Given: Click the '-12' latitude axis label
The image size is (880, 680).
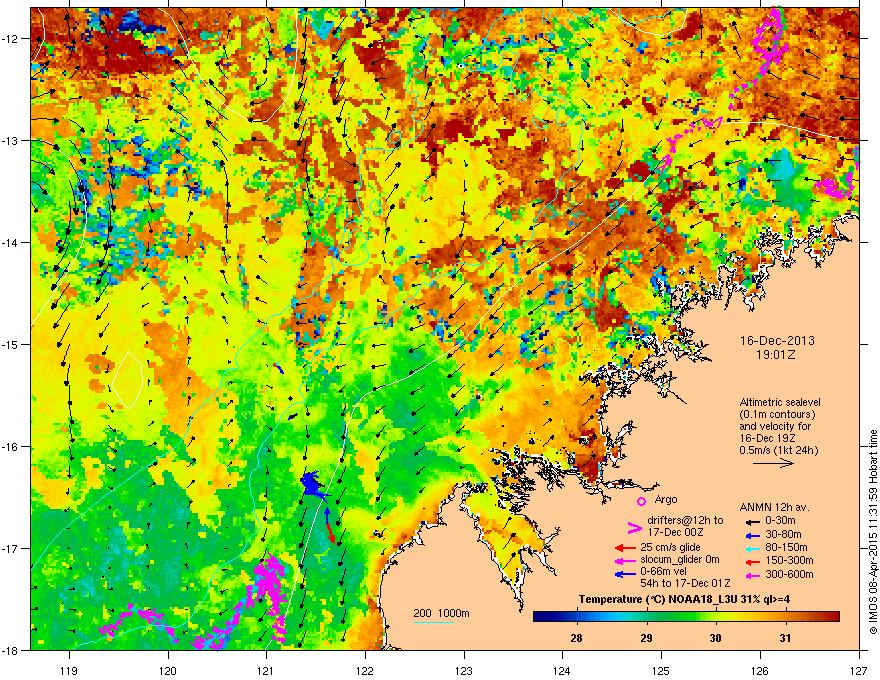Looking at the screenshot, I should [12, 39].
